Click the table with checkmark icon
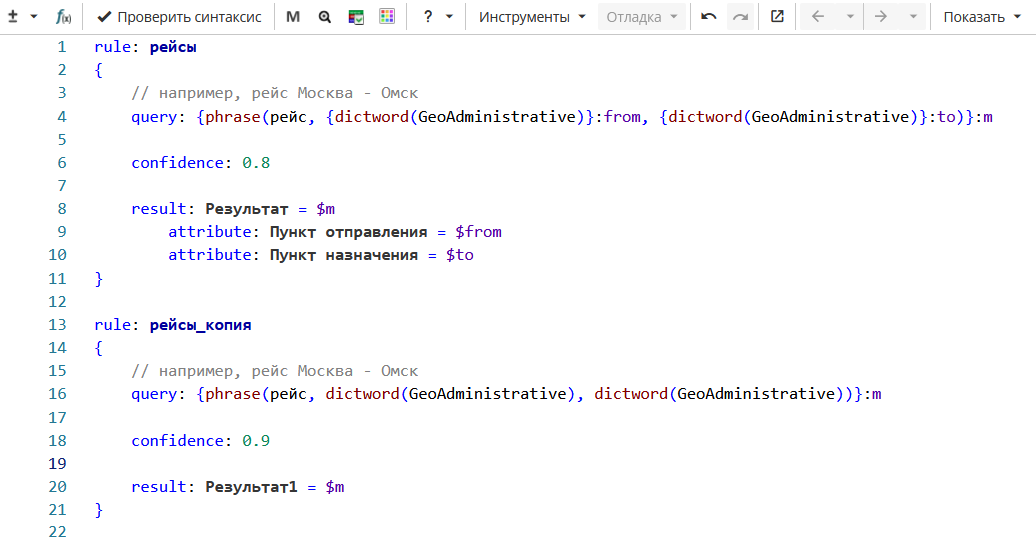Viewport: 1036px width, 548px height. [x=356, y=17]
